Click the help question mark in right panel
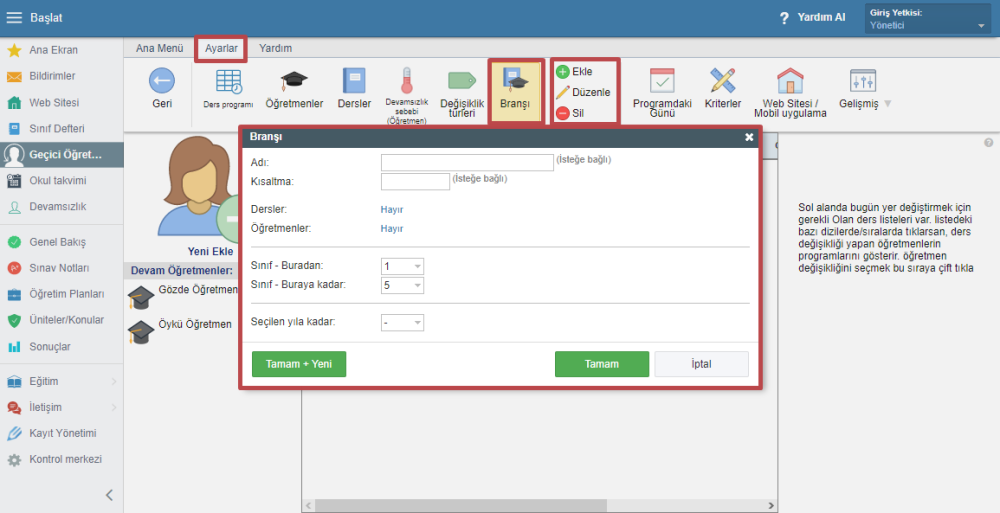The height and width of the screenshot is (513, 1000). 989,143
